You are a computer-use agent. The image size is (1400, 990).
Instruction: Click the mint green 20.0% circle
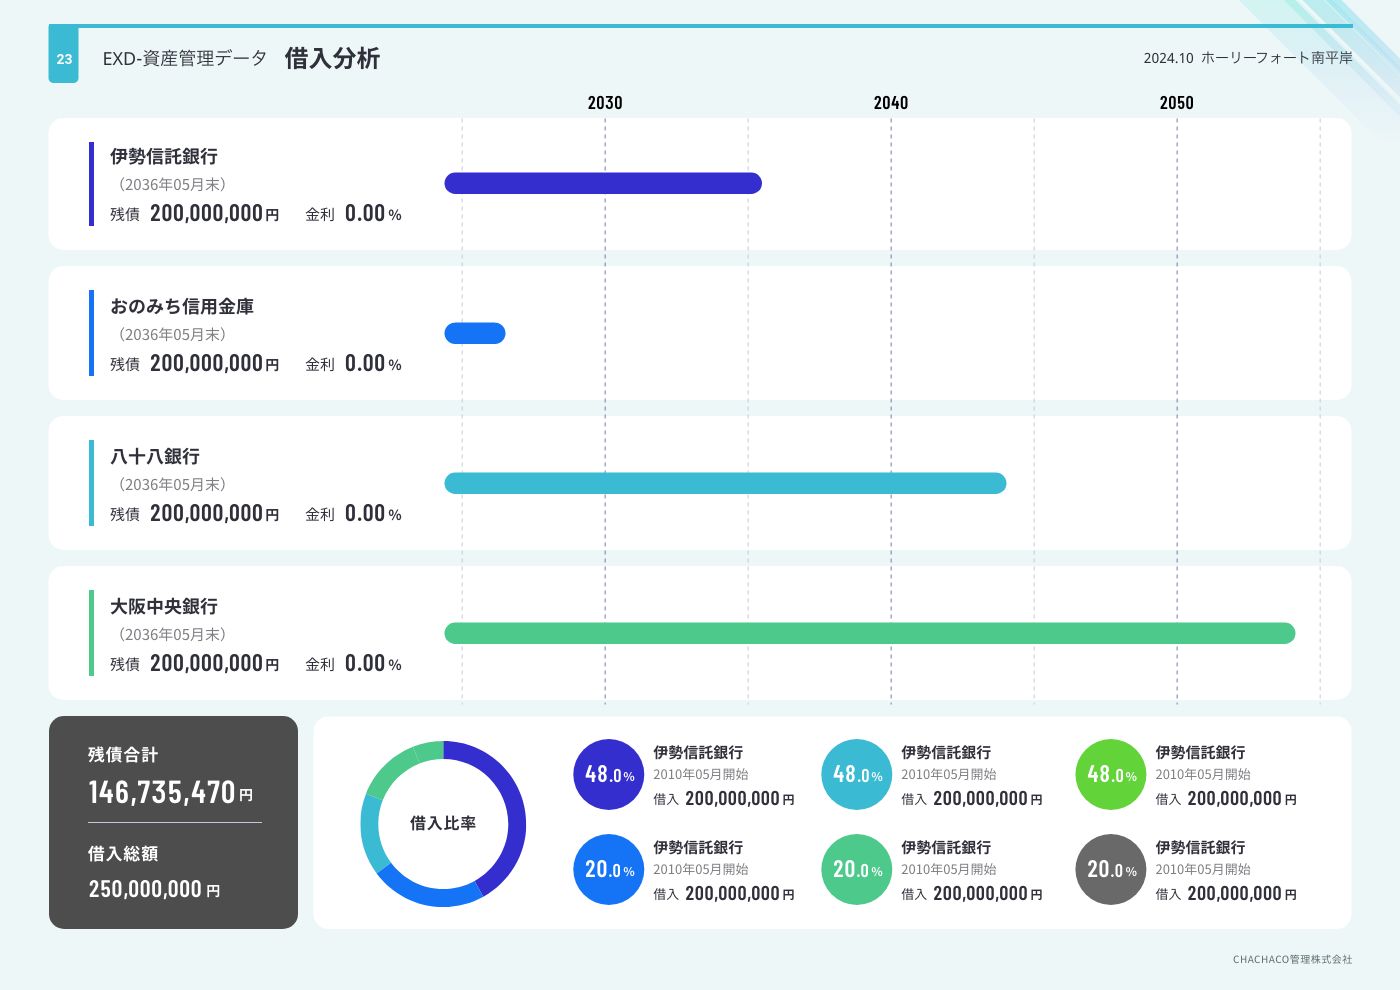(856, 869)
